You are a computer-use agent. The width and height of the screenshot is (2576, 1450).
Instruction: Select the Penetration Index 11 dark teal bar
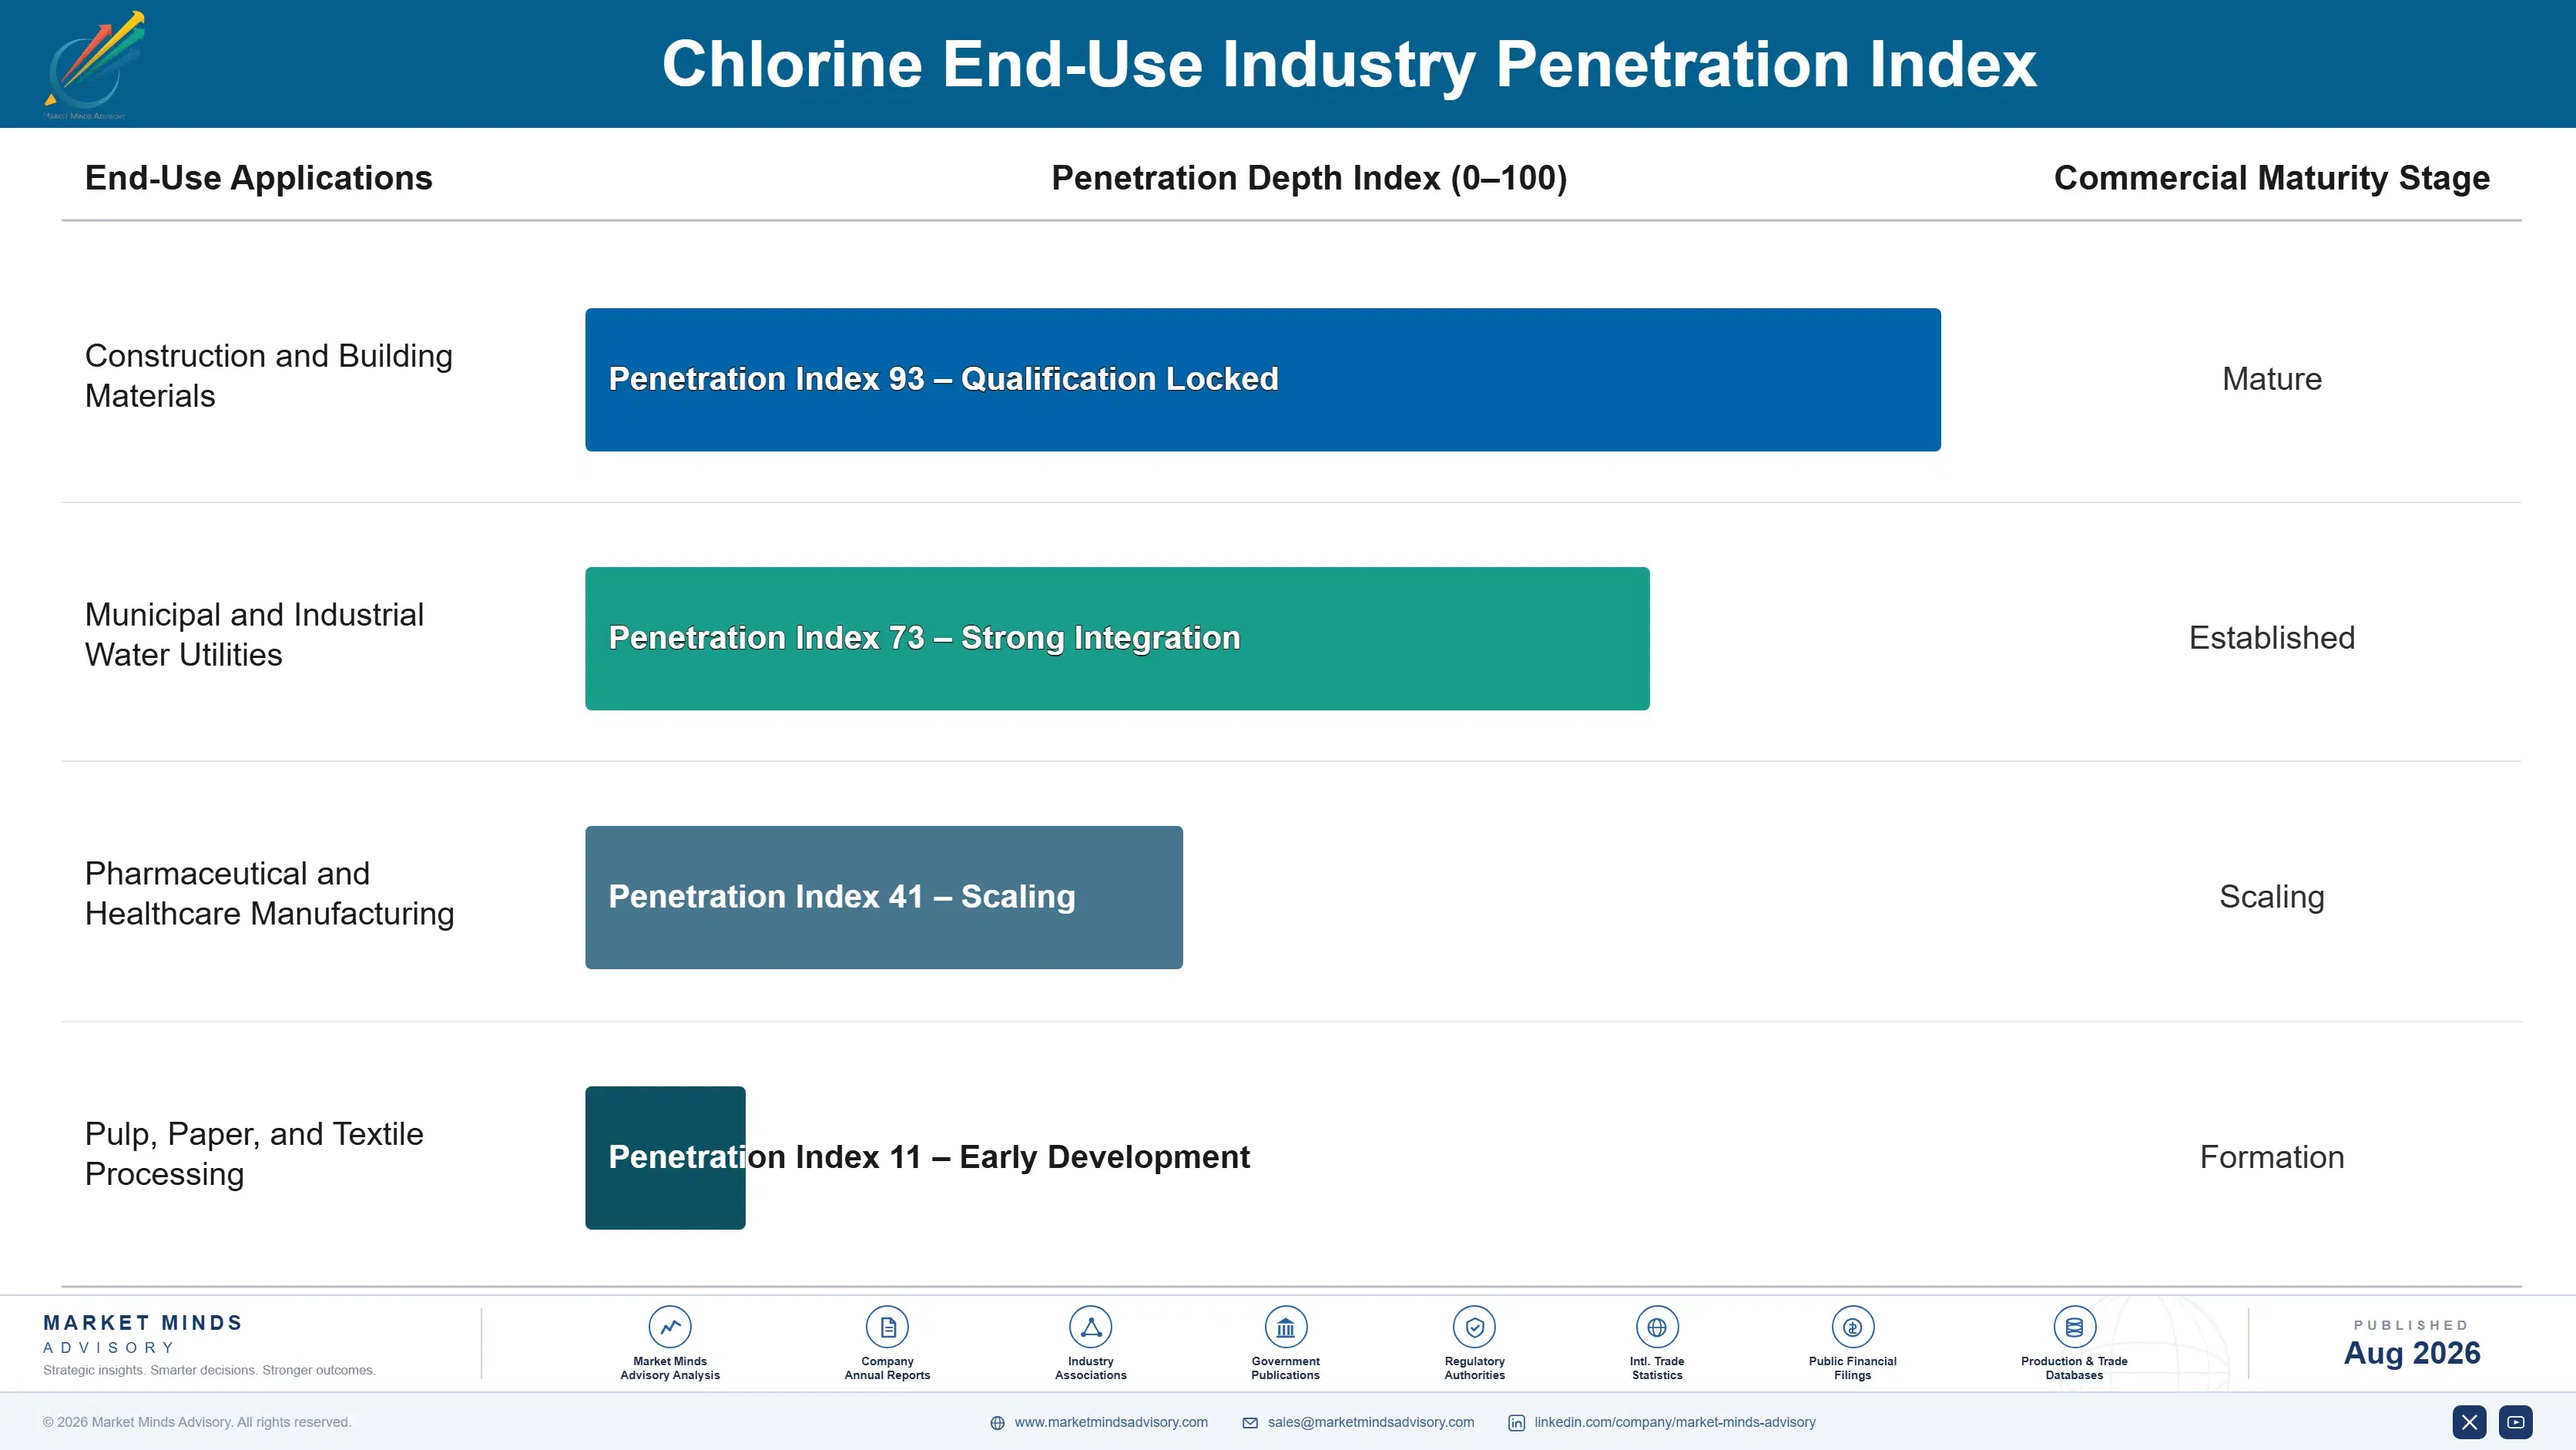point(665,1157)
